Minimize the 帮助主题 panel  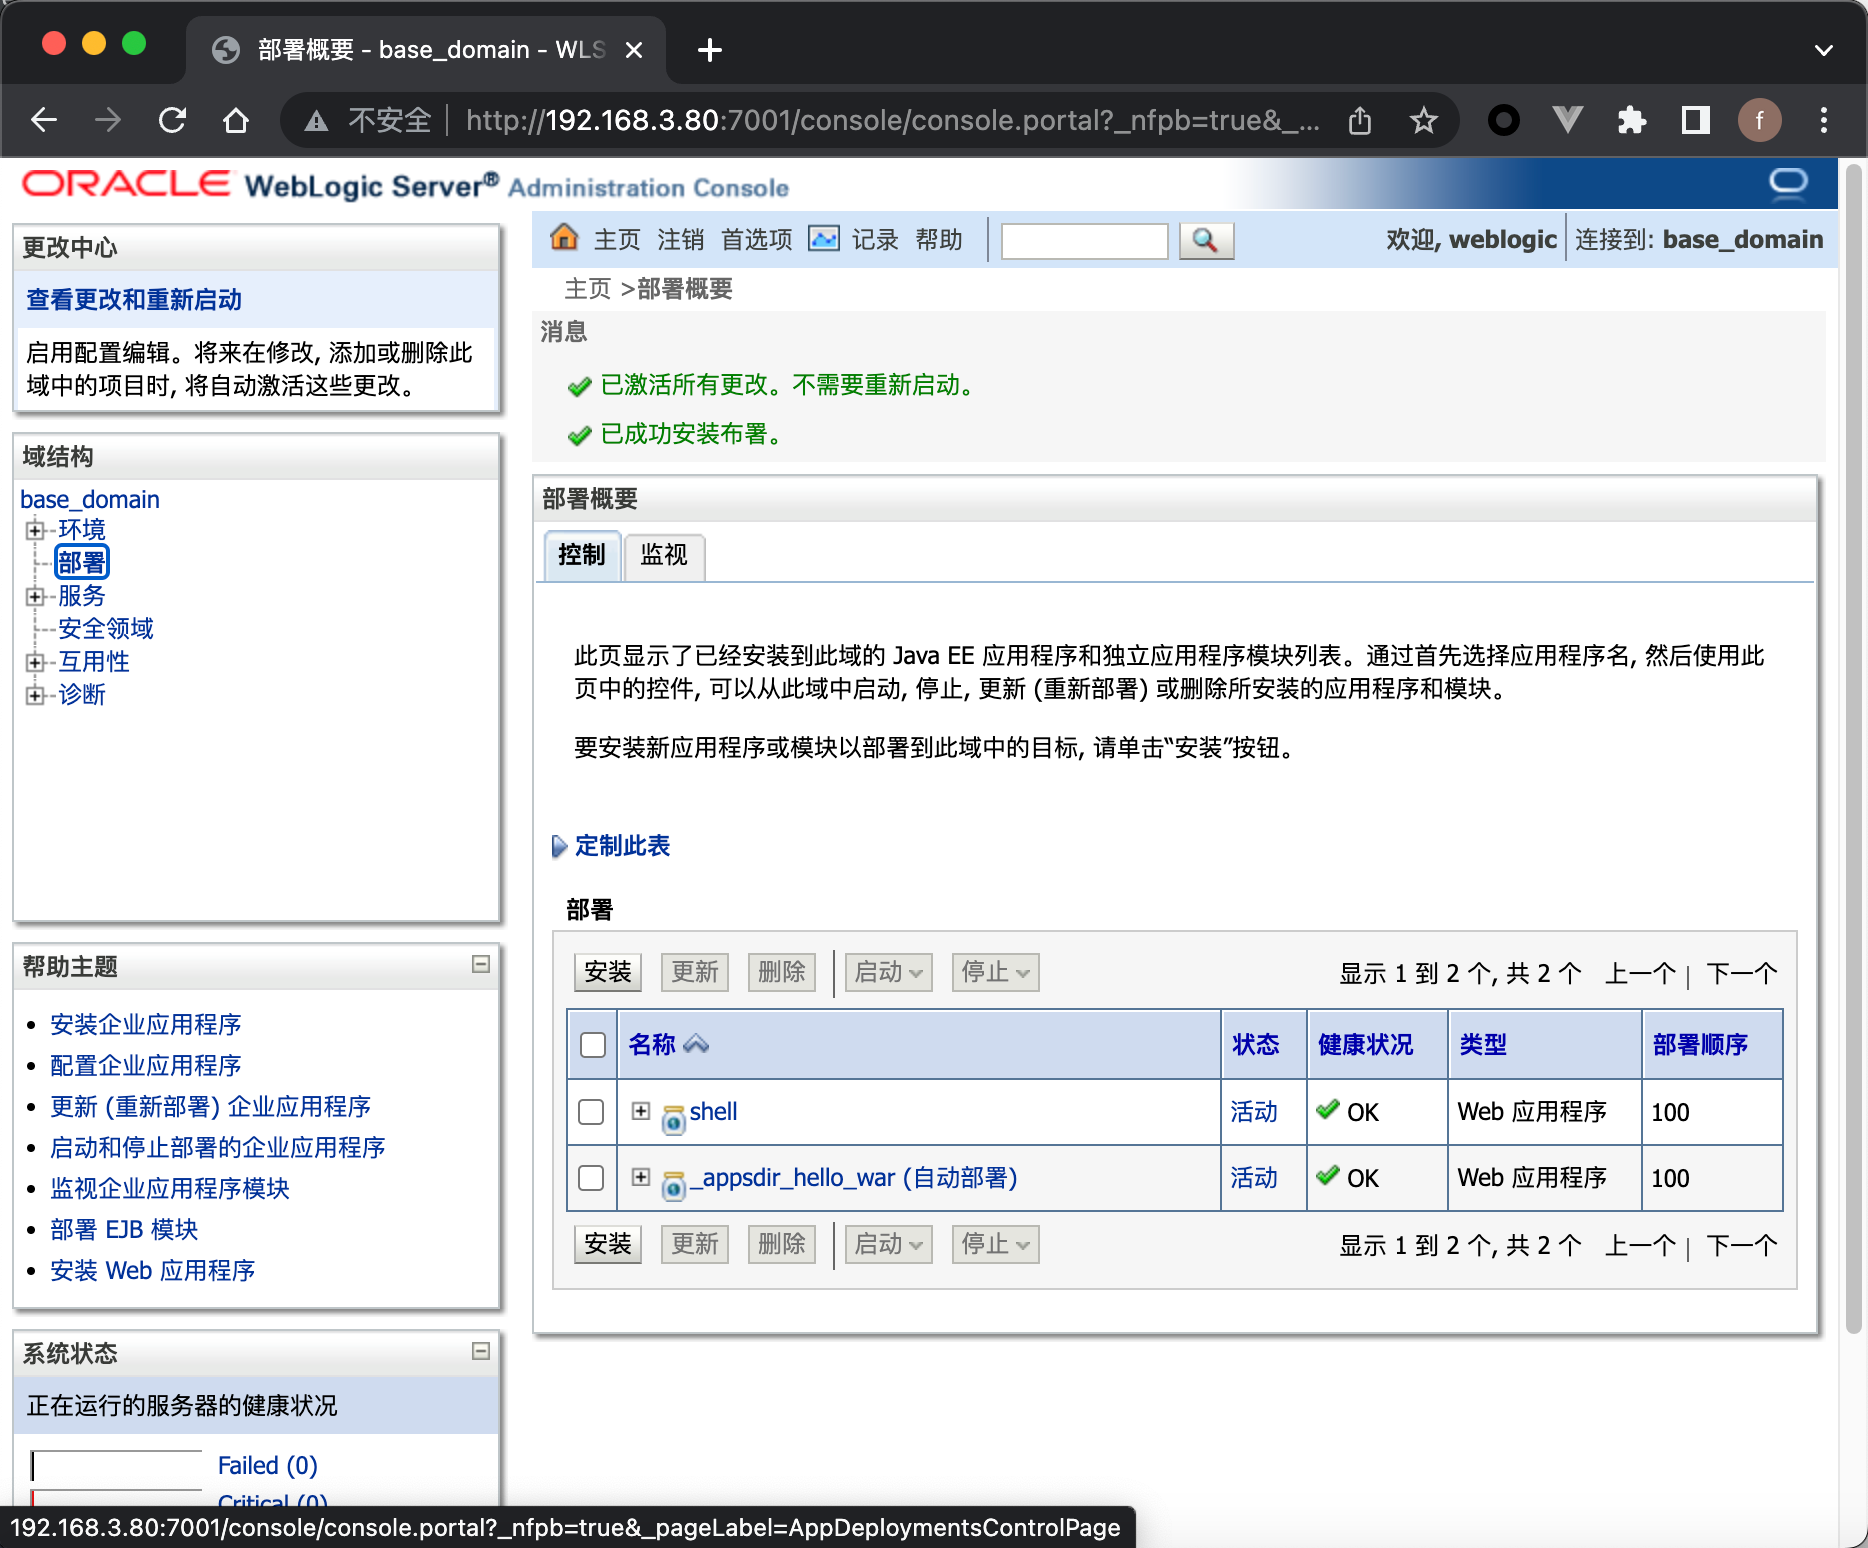(481, 964)
